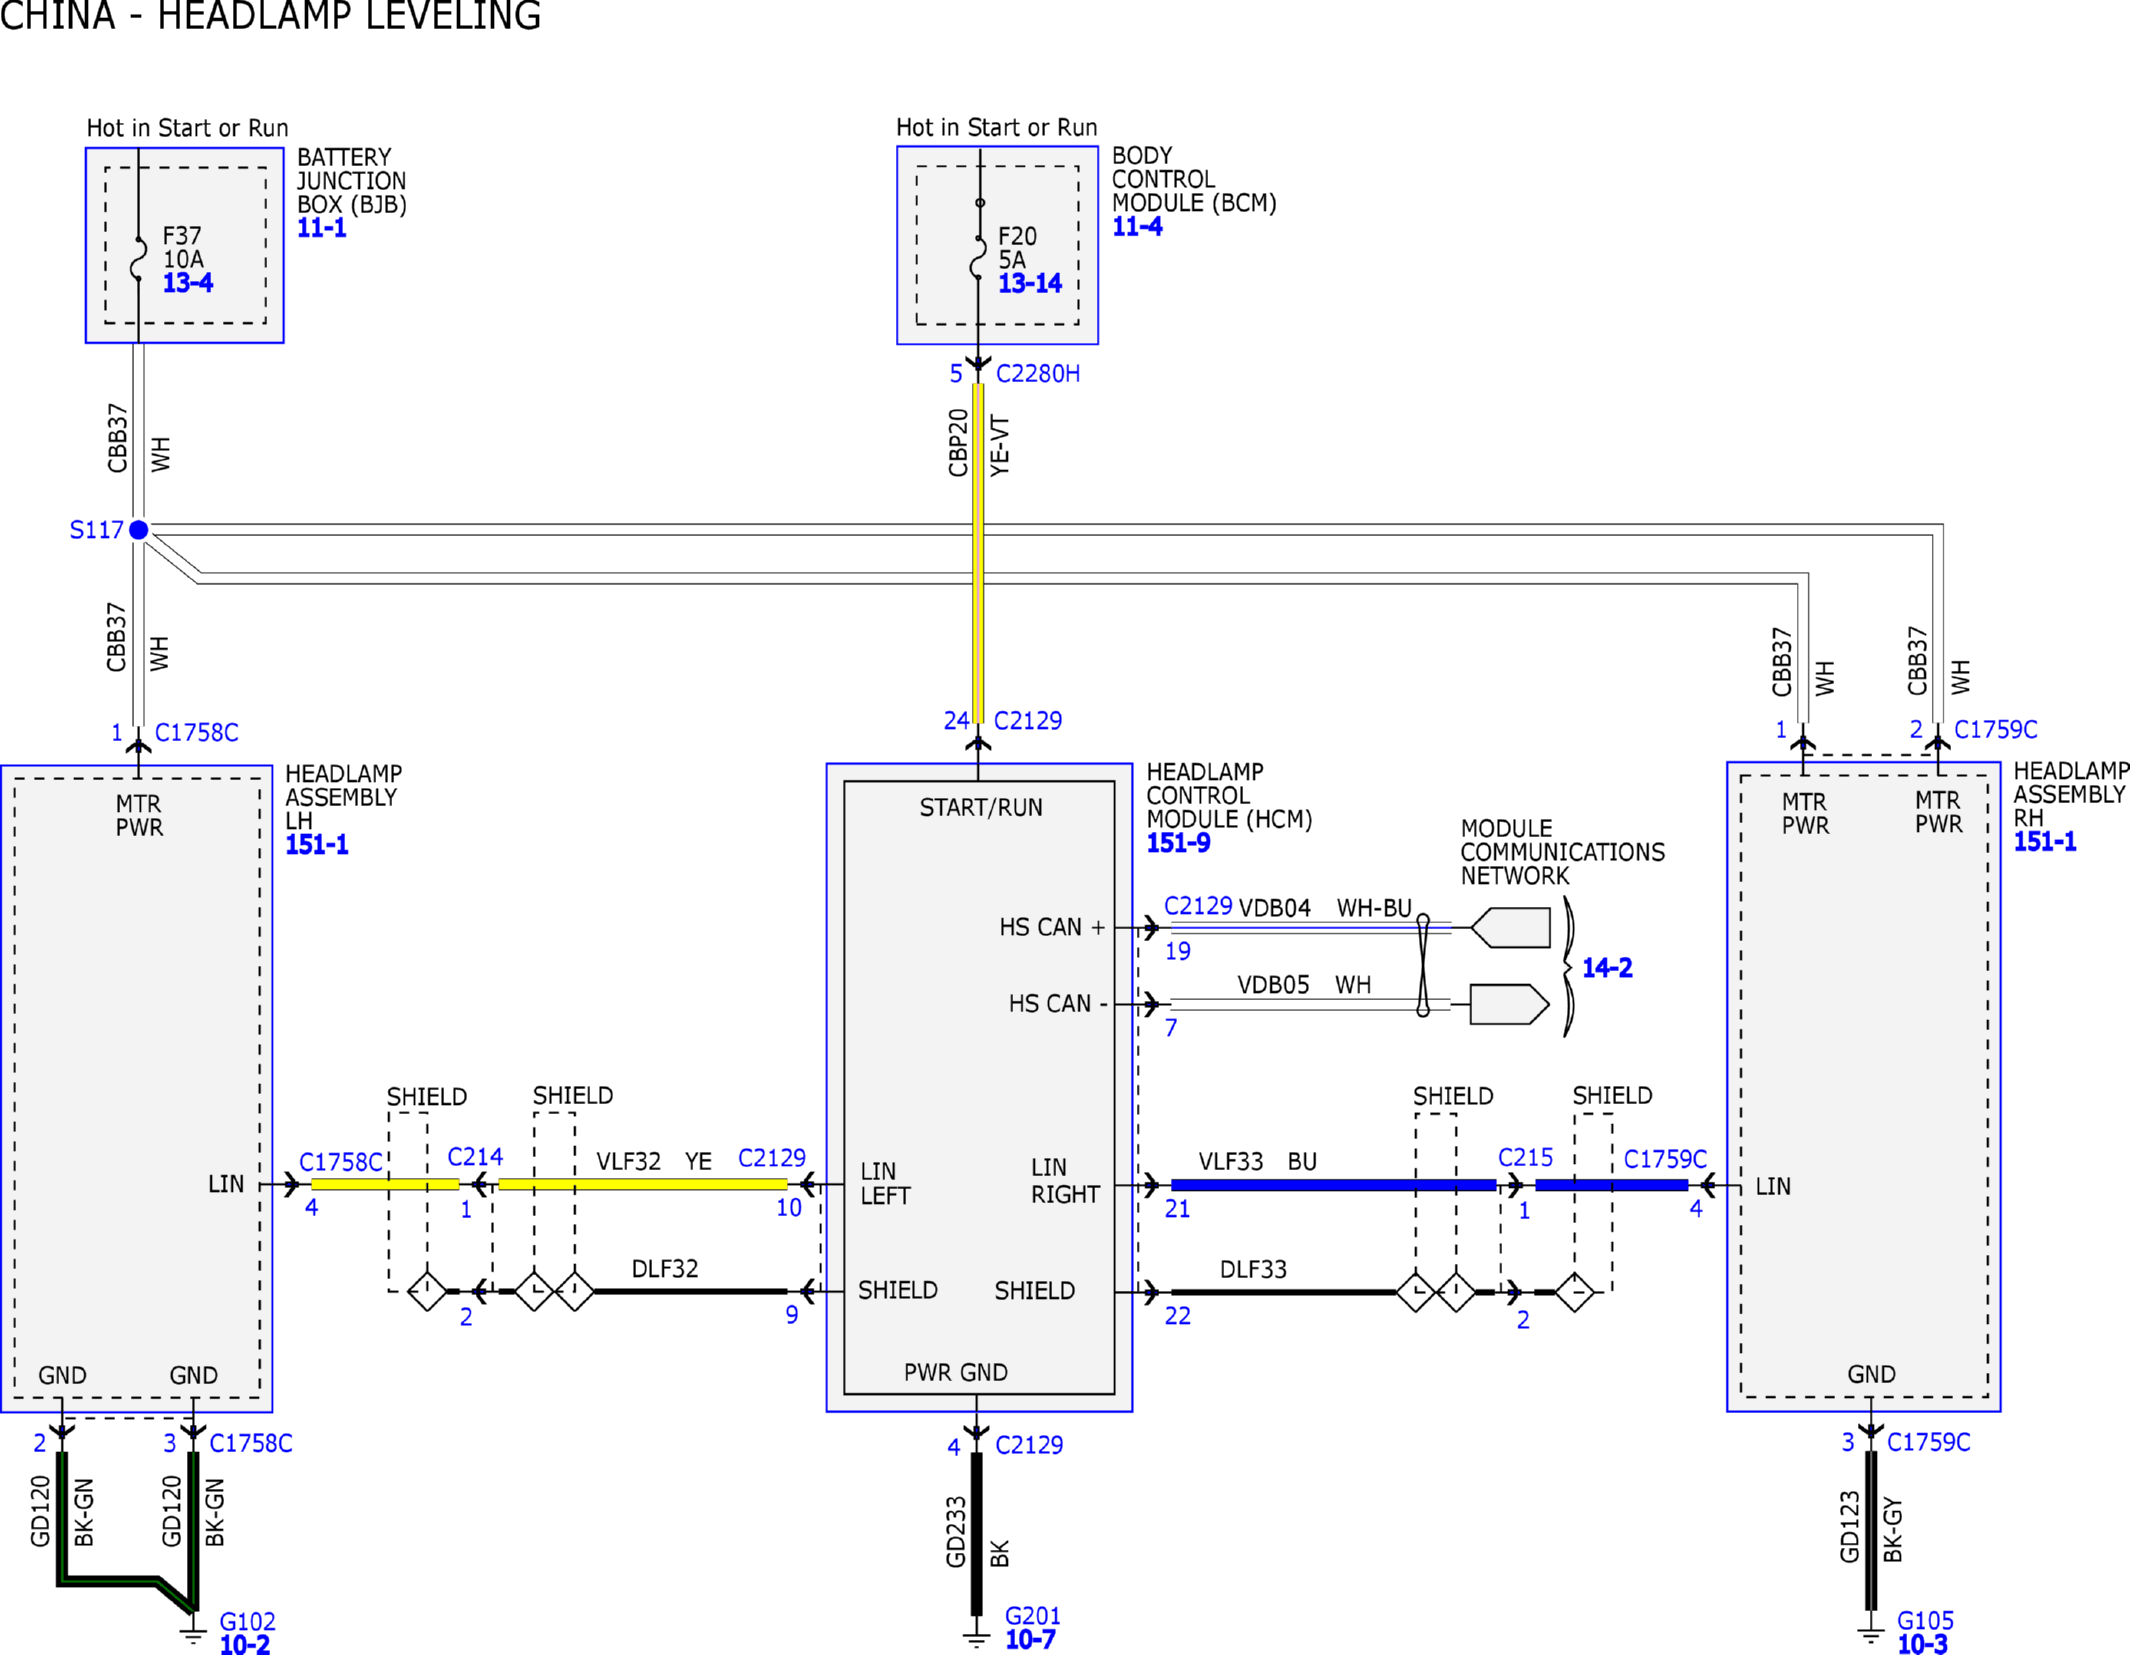2130x1655 pixels.
Task: Select connector label C215
Action: tap(1525, 1158)
